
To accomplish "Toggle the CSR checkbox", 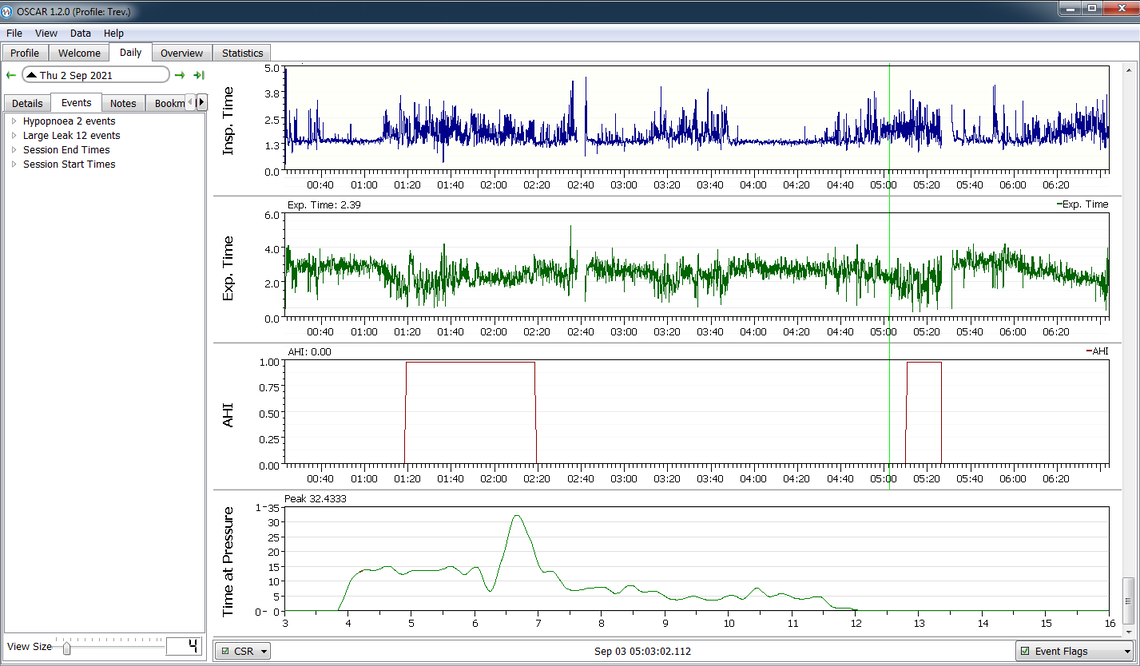I will [225, 651].
